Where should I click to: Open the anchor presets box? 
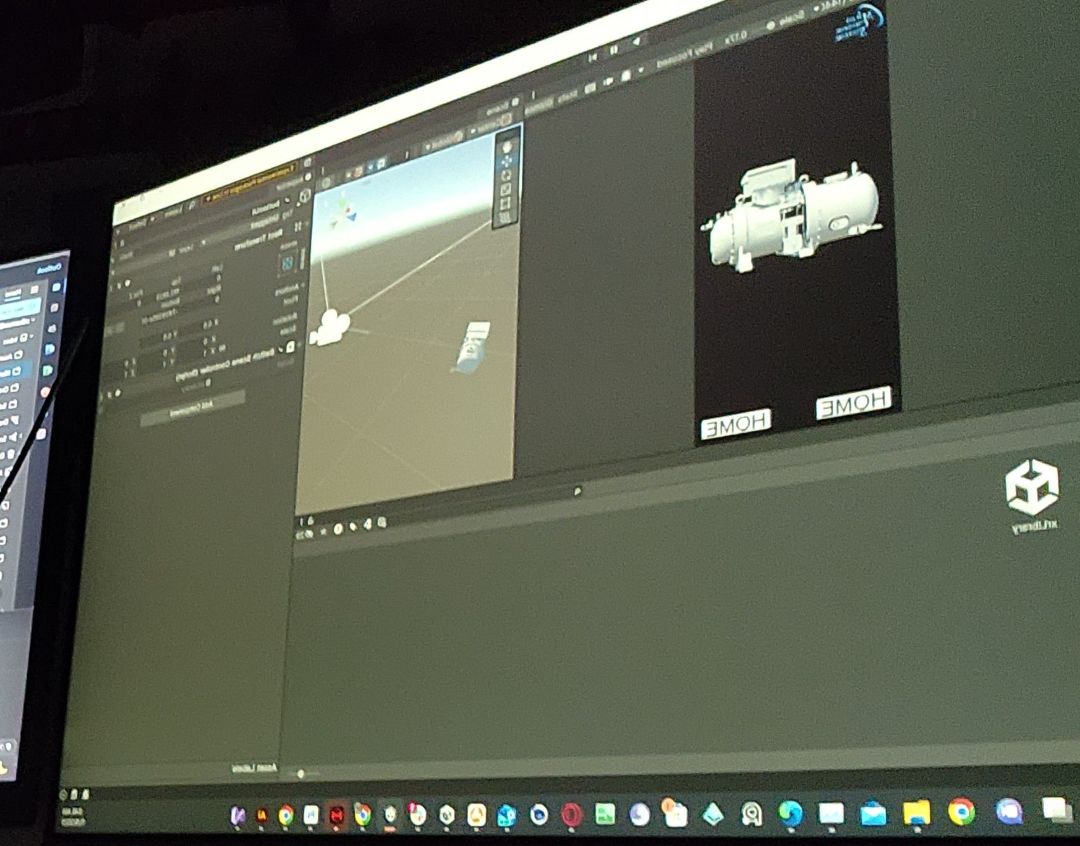click(287, 262)
